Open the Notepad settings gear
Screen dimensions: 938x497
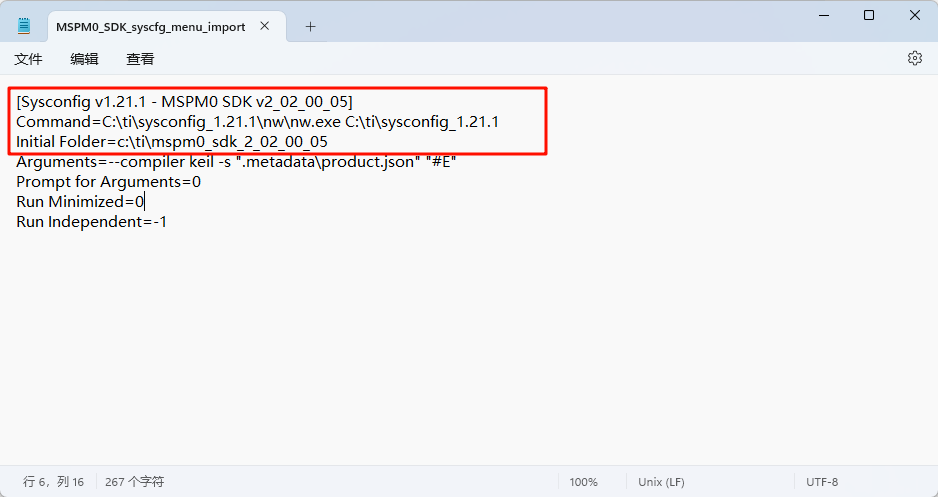coord(915,58)
